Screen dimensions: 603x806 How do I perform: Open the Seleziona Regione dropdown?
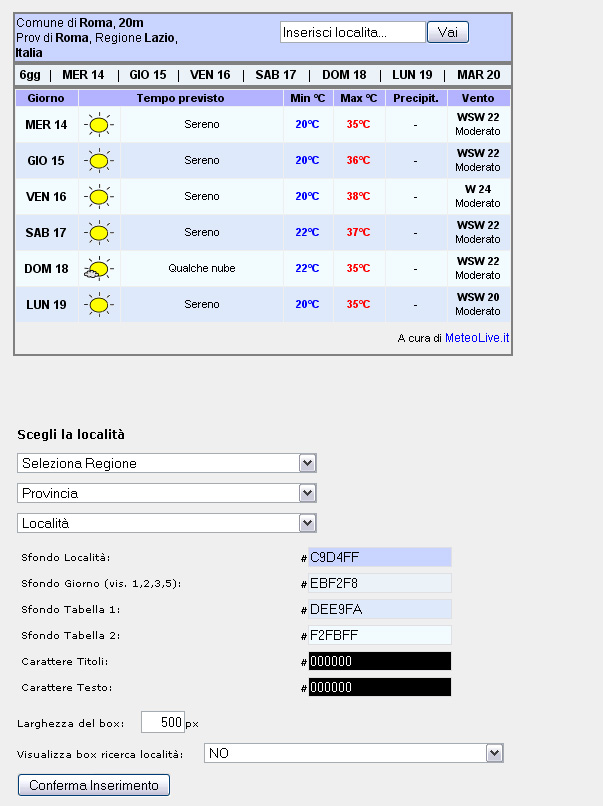167,463
